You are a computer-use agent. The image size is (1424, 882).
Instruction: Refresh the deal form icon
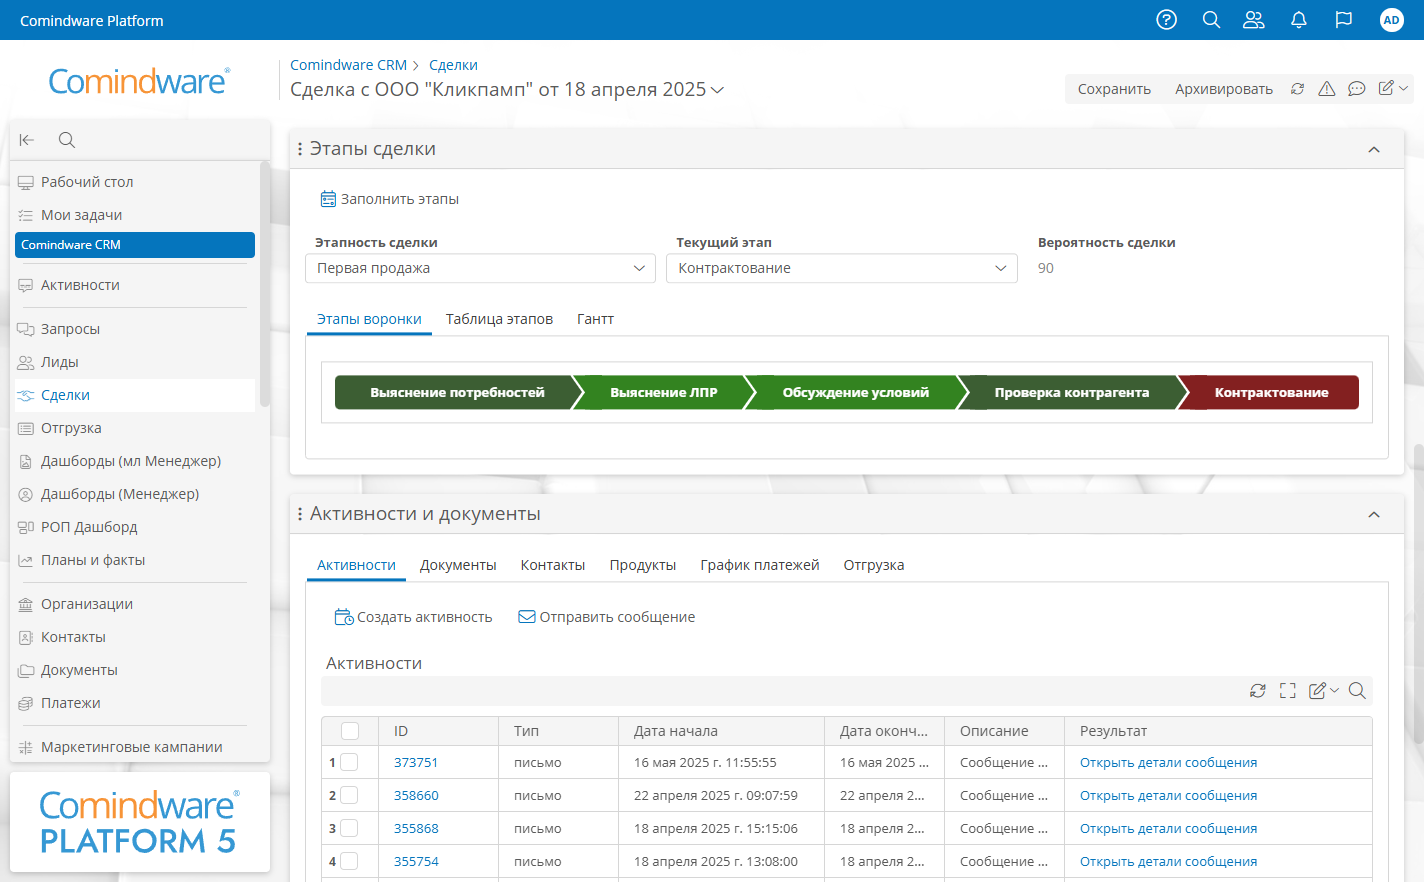1297,89
